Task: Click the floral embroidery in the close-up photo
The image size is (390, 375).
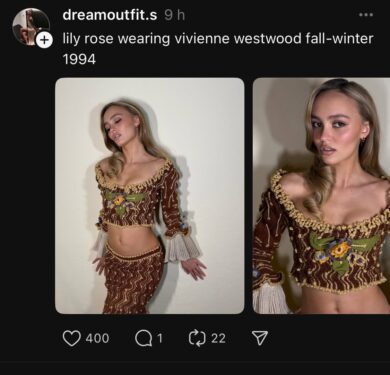Action: (x=339, y=252)
